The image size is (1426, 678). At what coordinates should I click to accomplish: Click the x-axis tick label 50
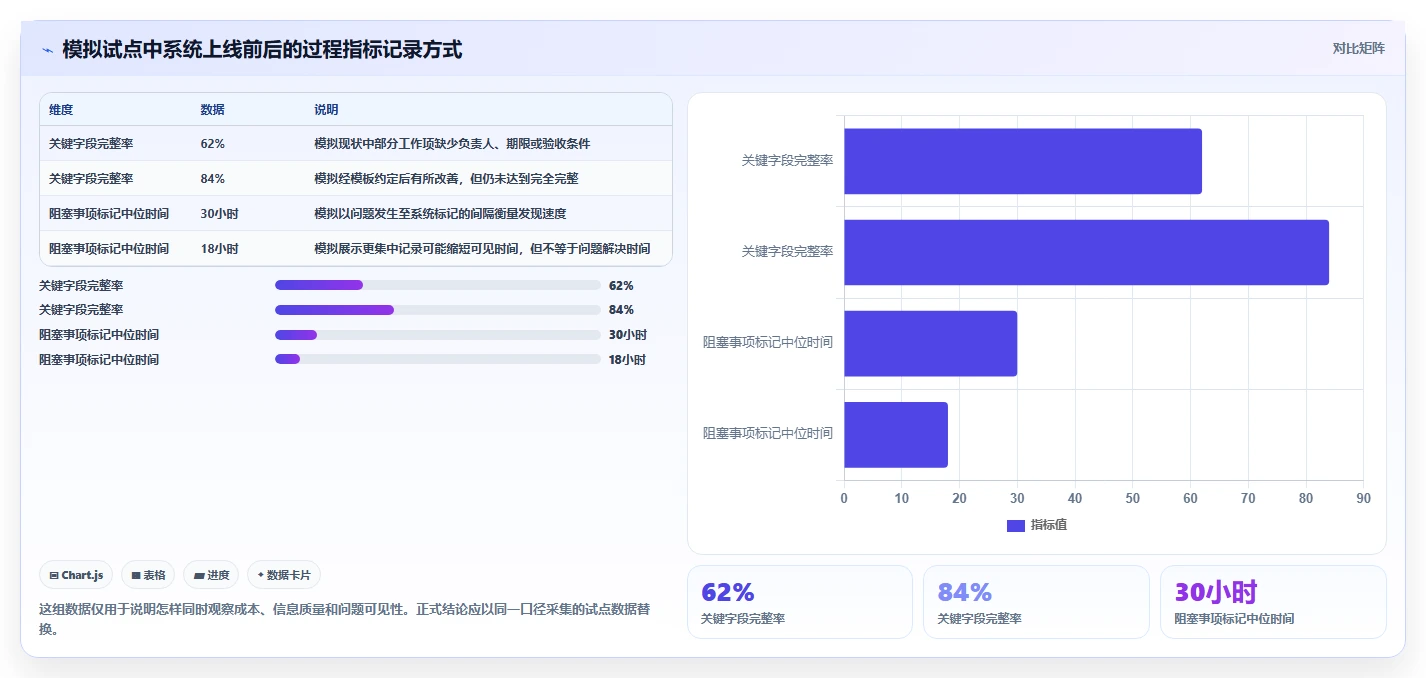point(1133,498)
